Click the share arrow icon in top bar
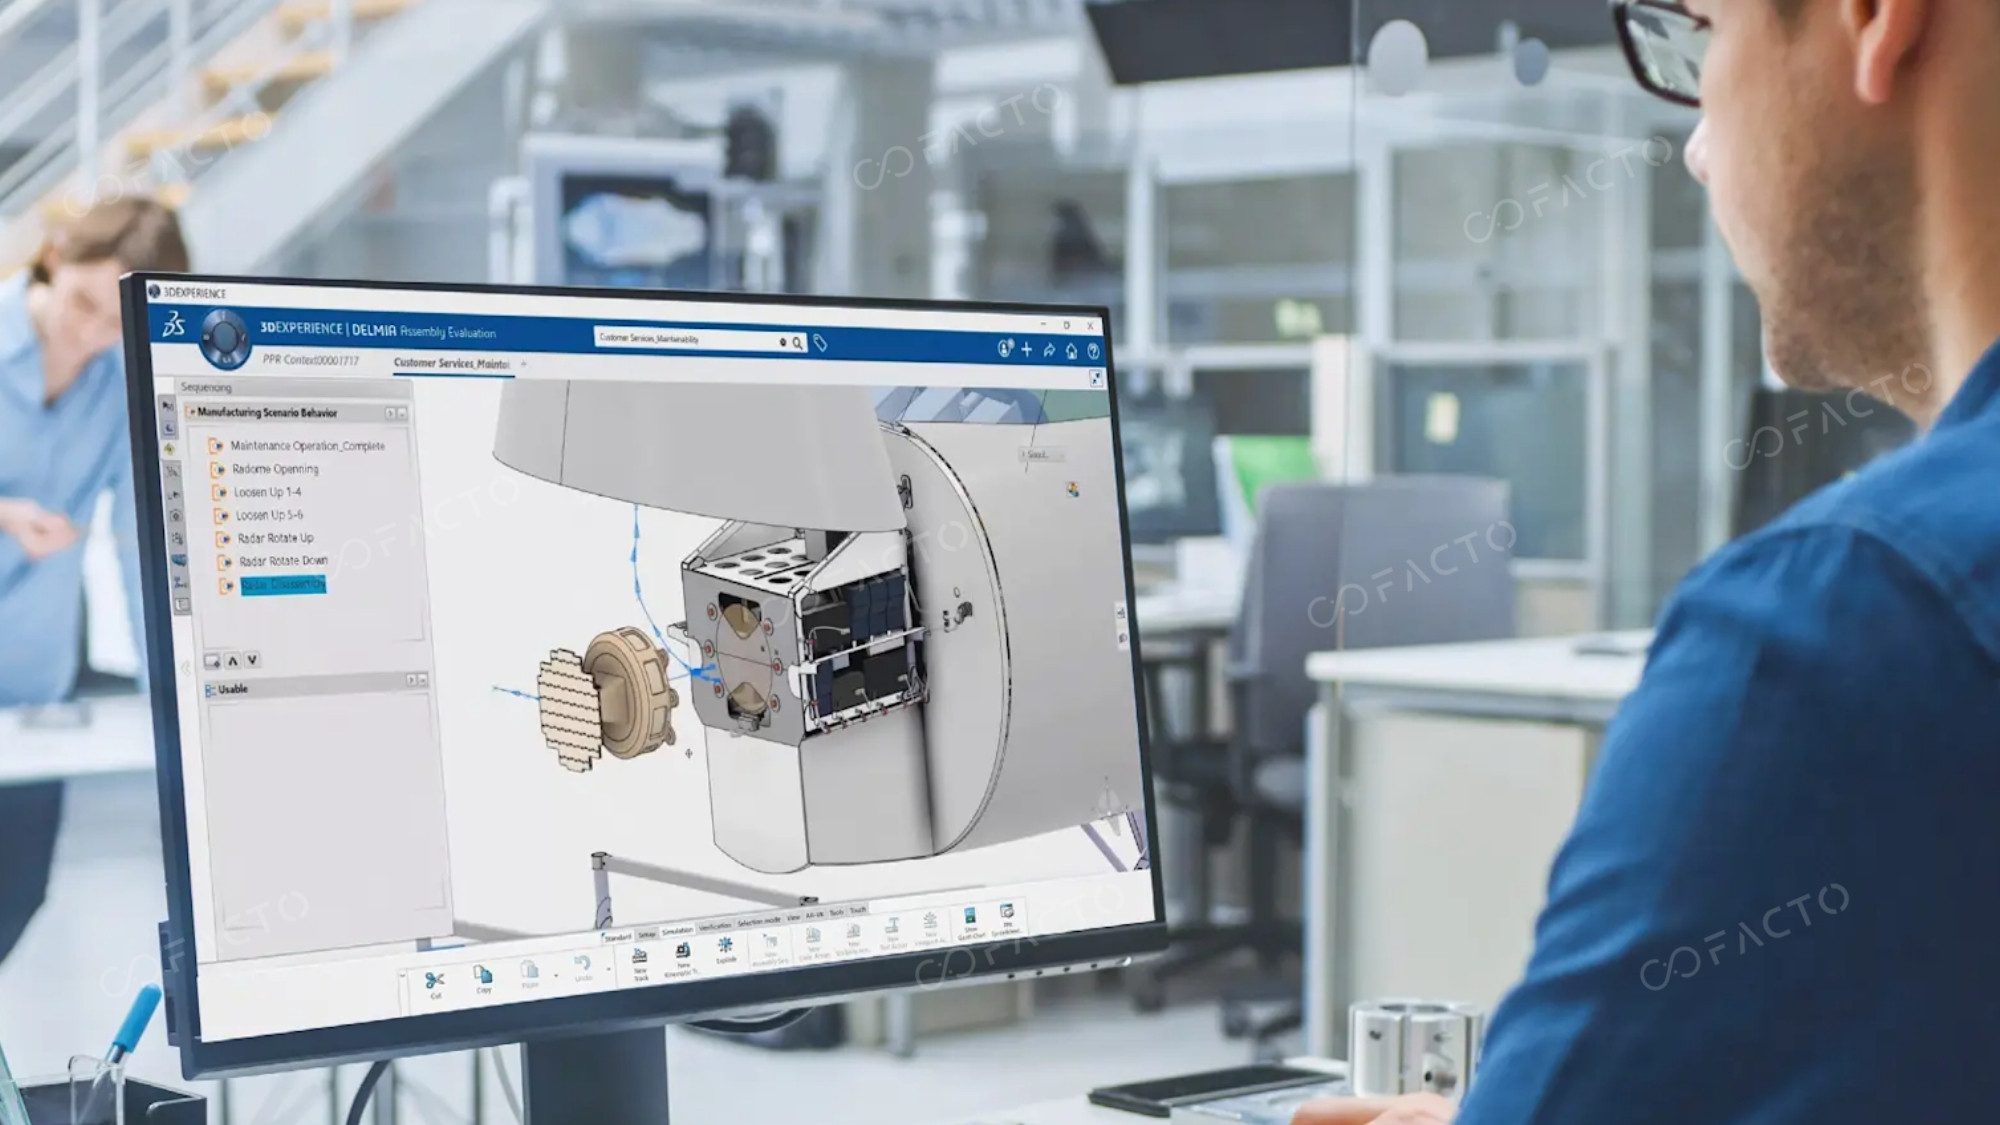 pos(1049,350)
